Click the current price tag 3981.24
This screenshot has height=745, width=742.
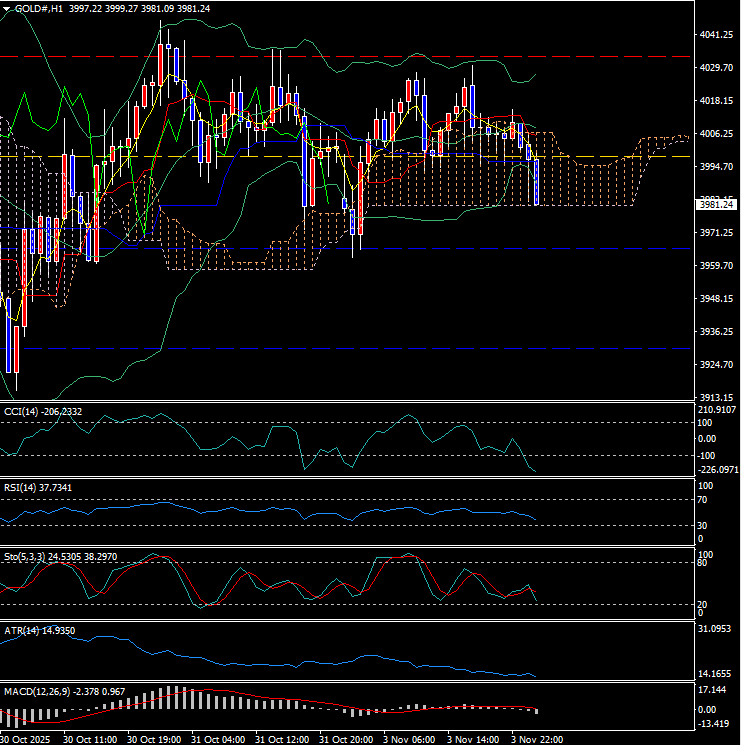[716, 204]
